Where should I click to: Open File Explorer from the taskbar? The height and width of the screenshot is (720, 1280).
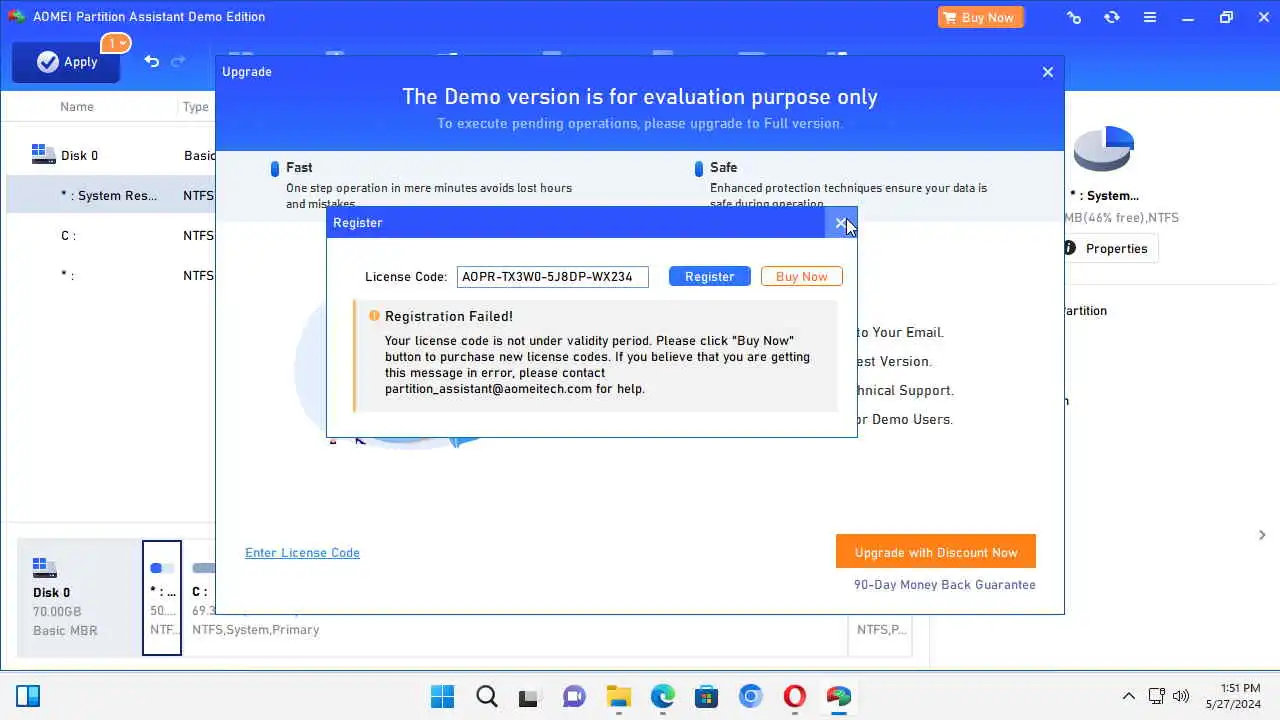[618, 696]
